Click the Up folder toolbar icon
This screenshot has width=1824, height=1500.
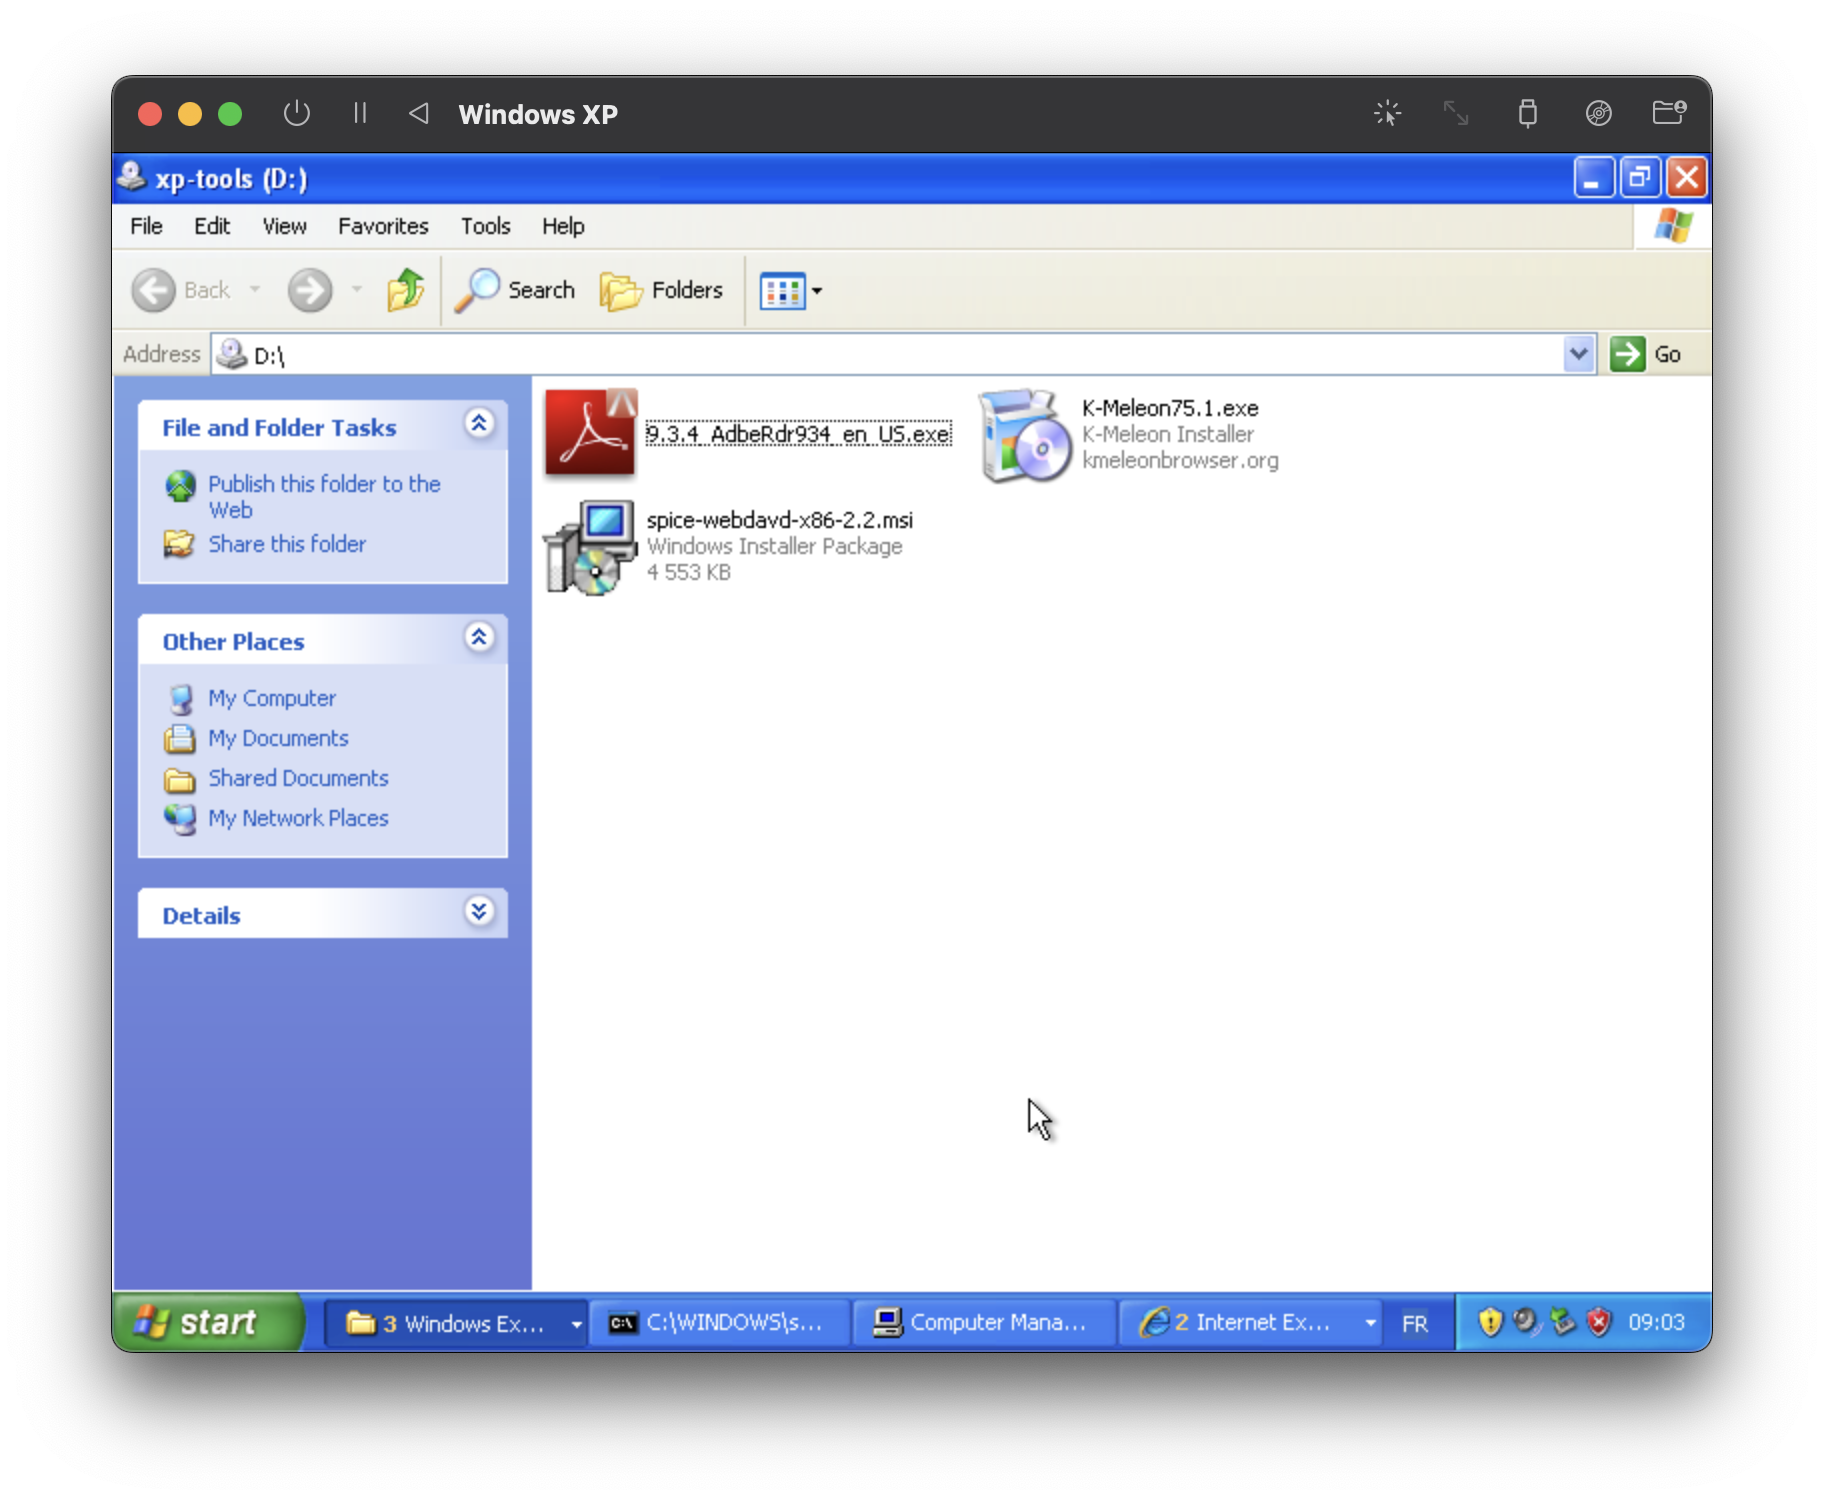tap(405, 290)
